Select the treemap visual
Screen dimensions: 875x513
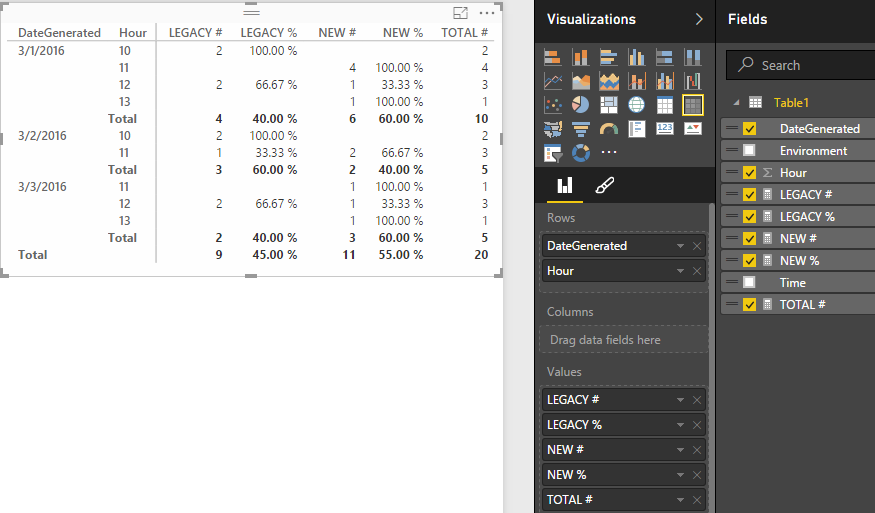608,105
